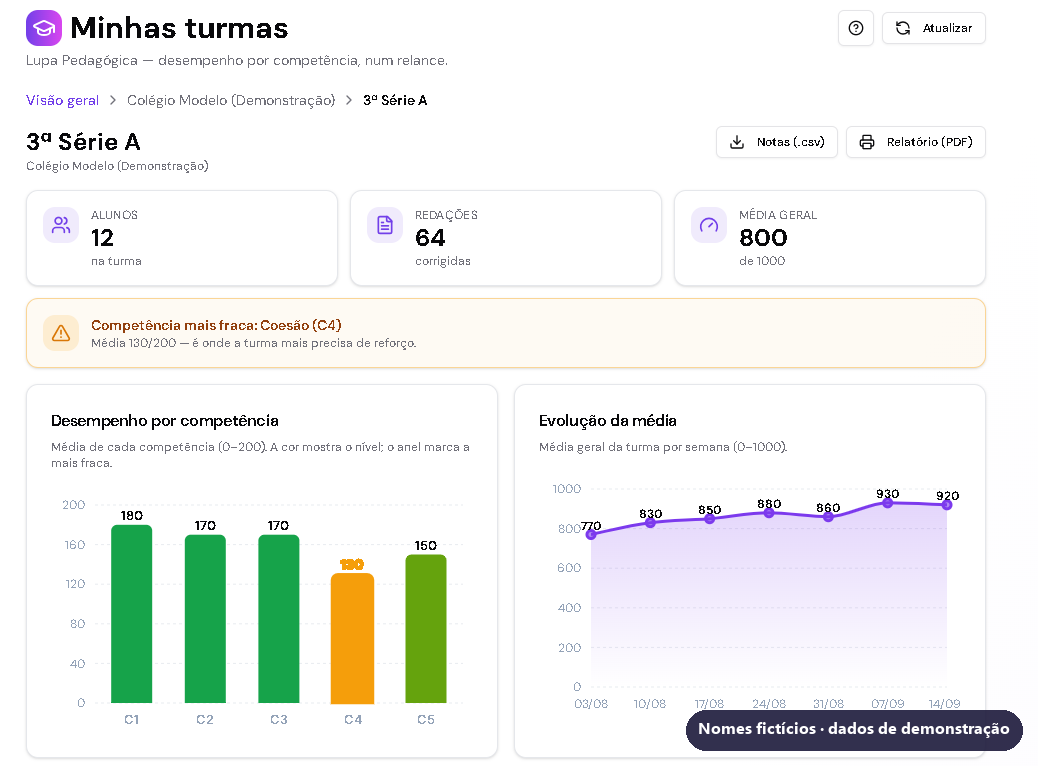Click the Alunos count value 12
1038x766 pixels.
tap(103, 238)
